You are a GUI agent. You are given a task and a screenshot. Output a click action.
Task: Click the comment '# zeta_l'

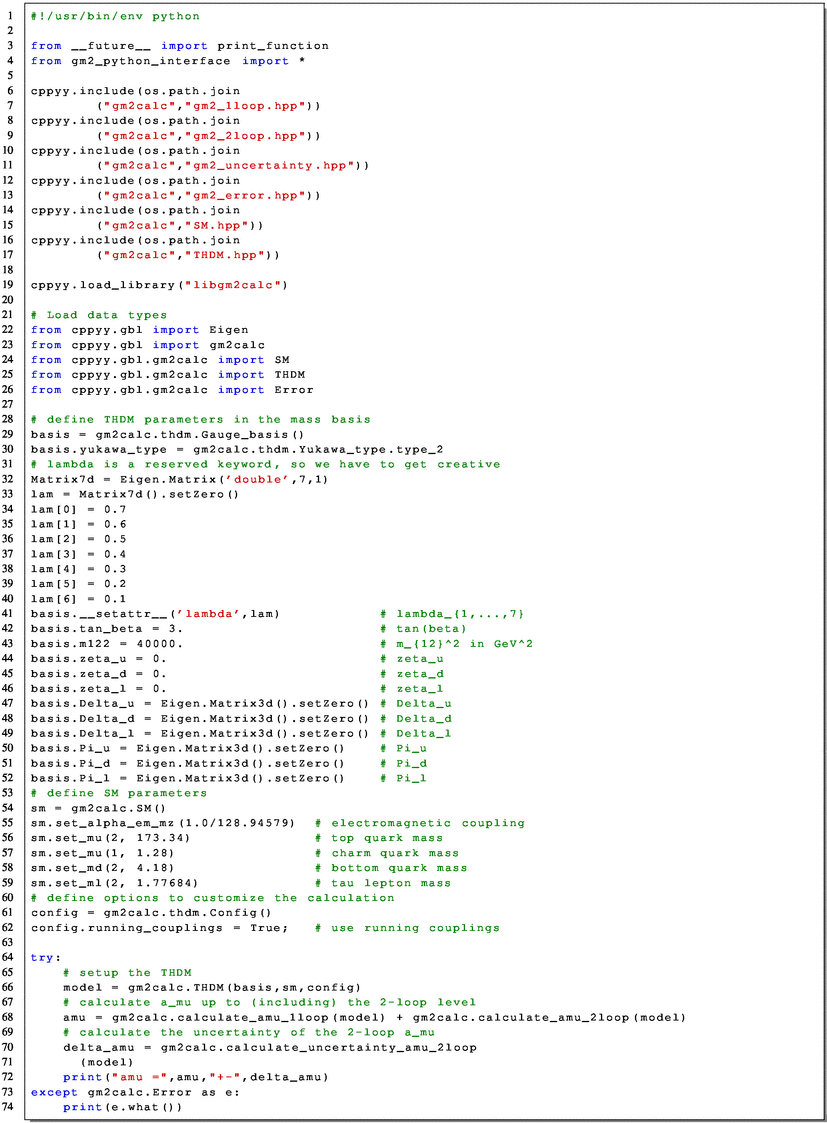(412, 688)
